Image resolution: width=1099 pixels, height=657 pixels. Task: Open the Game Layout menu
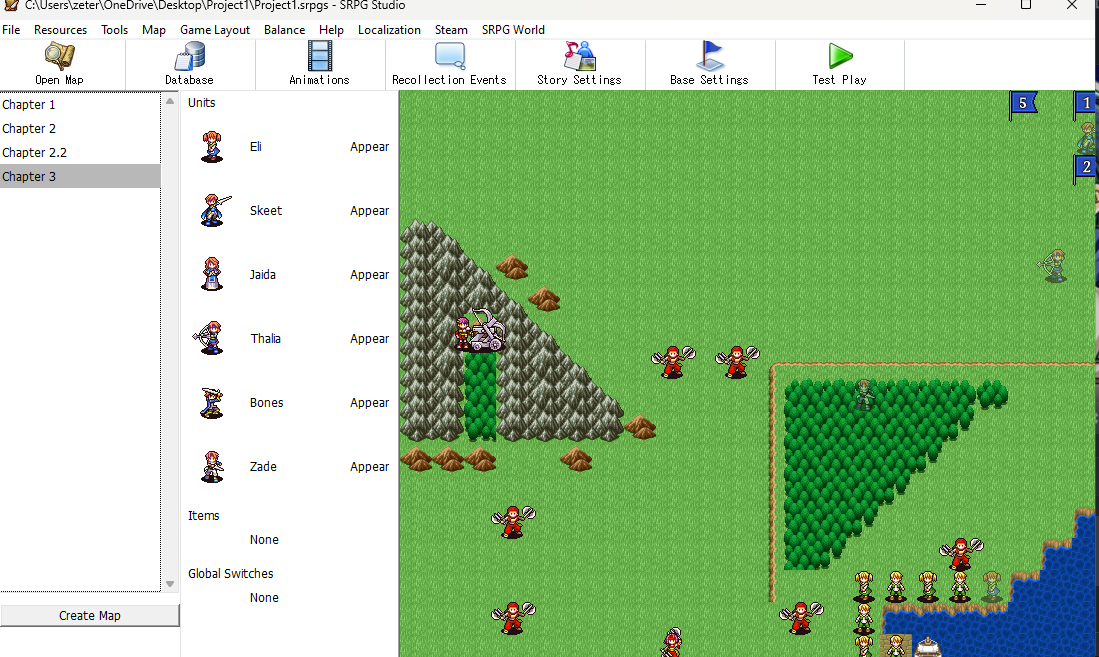click(x=214, y=29)
